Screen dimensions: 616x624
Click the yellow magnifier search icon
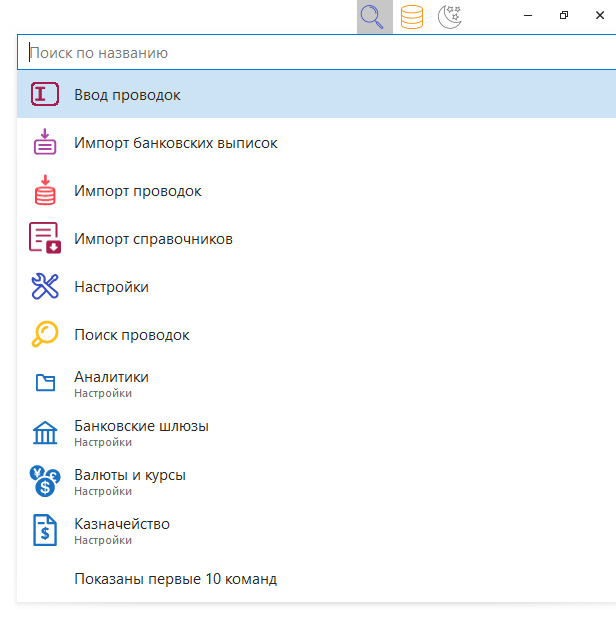click(45, 335)
